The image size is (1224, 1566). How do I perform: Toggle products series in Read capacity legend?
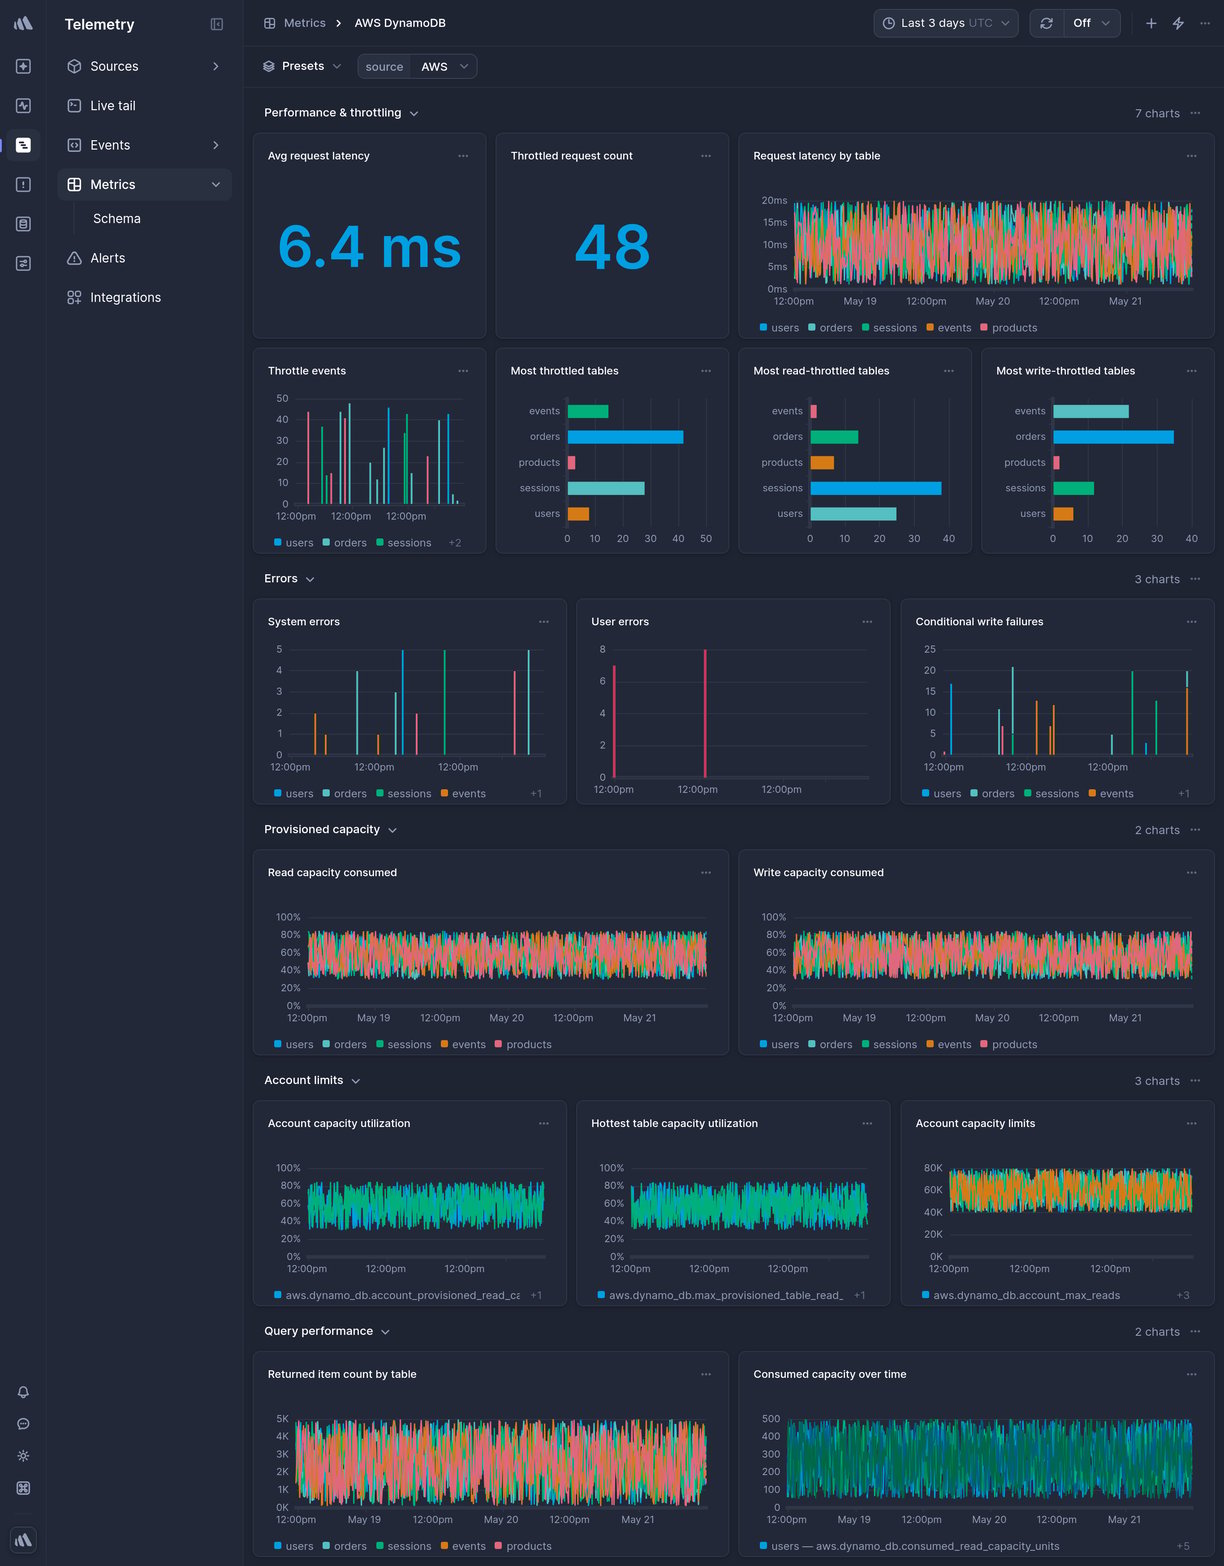pos(523,1045)
